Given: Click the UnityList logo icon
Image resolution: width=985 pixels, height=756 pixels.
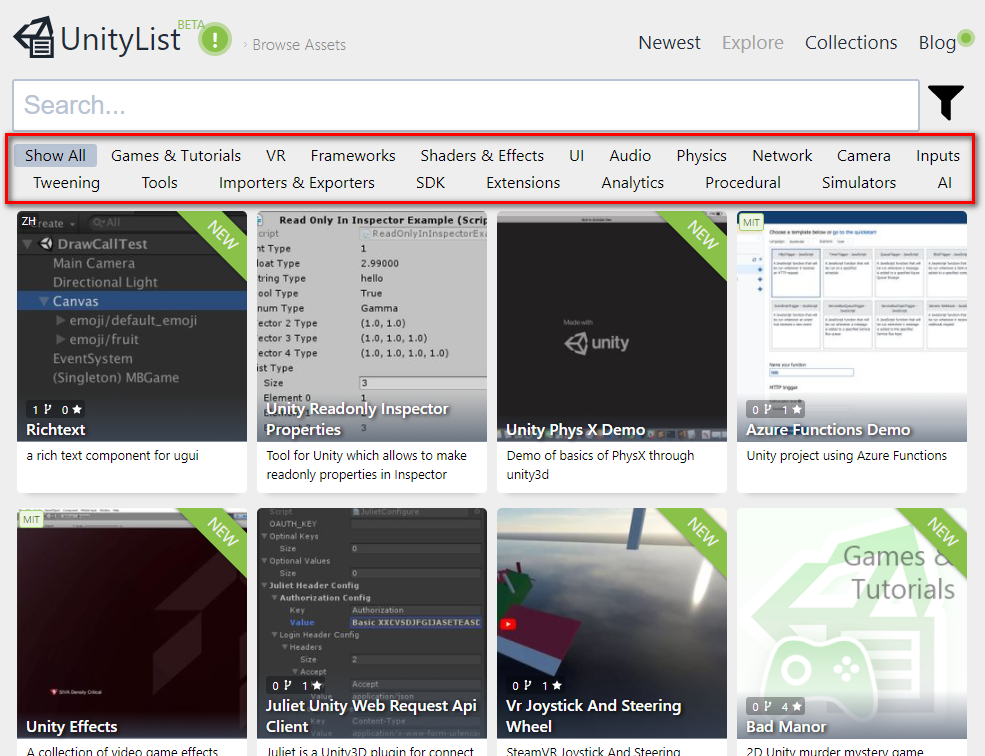Looking at the screenshot, I should point(35,38).
